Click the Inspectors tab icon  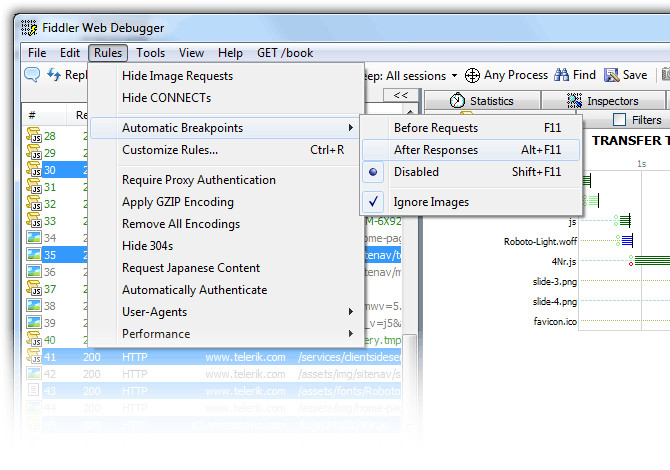(x=574, y=100)
